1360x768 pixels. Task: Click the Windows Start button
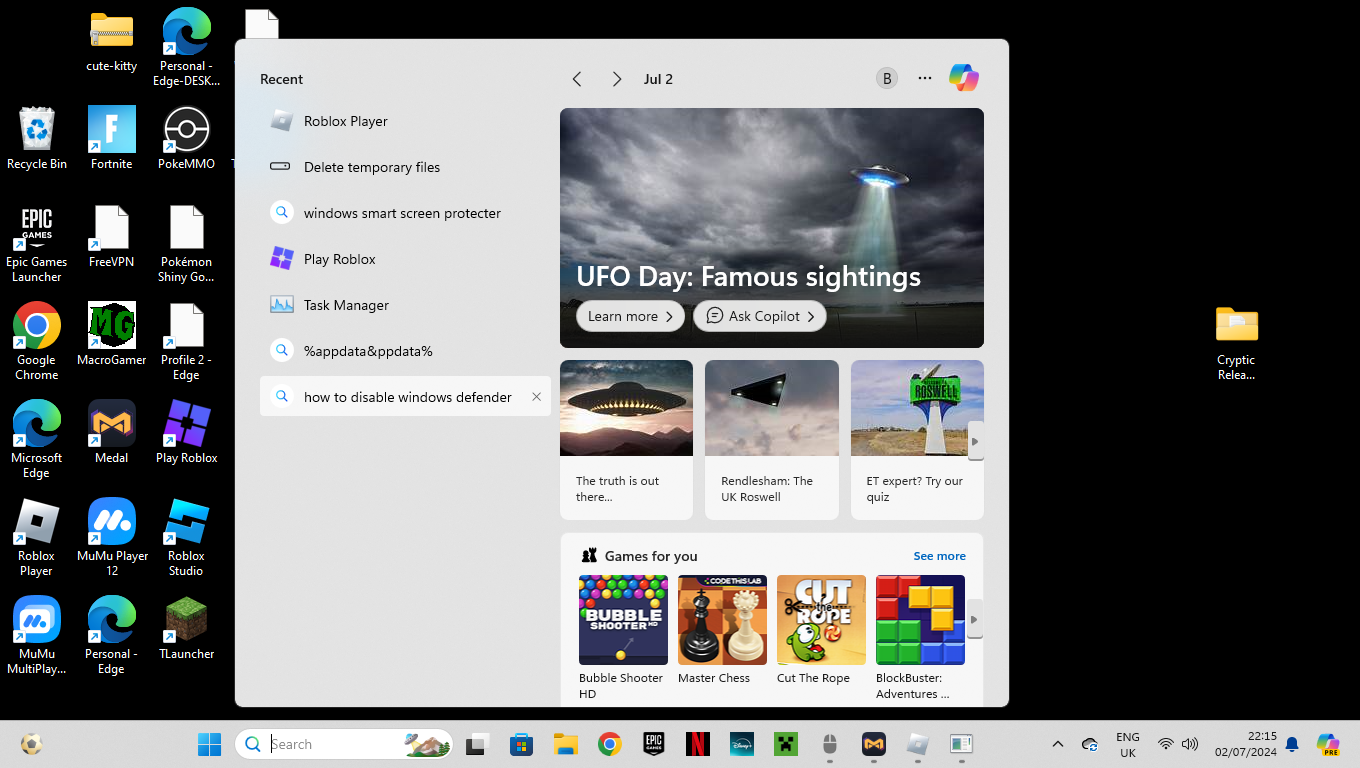pos(210,744)
